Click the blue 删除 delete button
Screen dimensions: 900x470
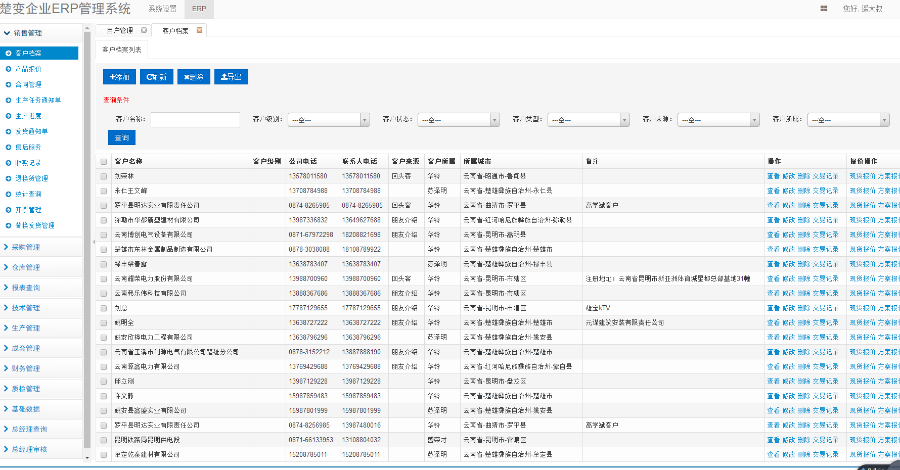[193, 77]
